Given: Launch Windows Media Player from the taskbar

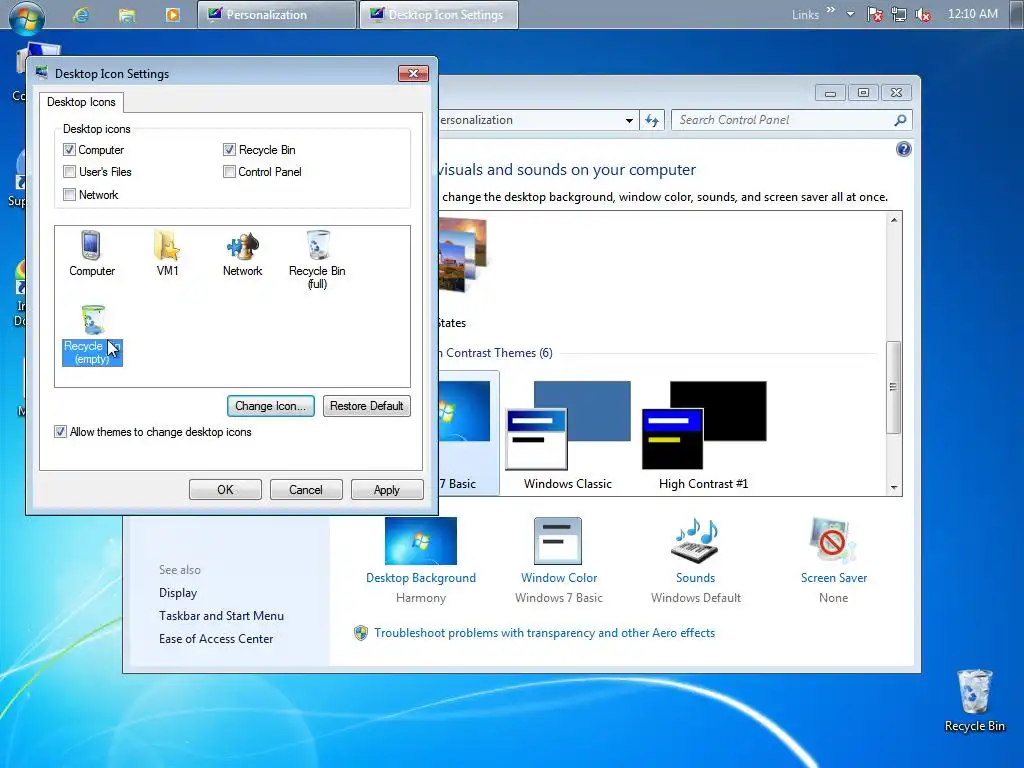Looking at the screenshot, I should [x=172, y=15].
